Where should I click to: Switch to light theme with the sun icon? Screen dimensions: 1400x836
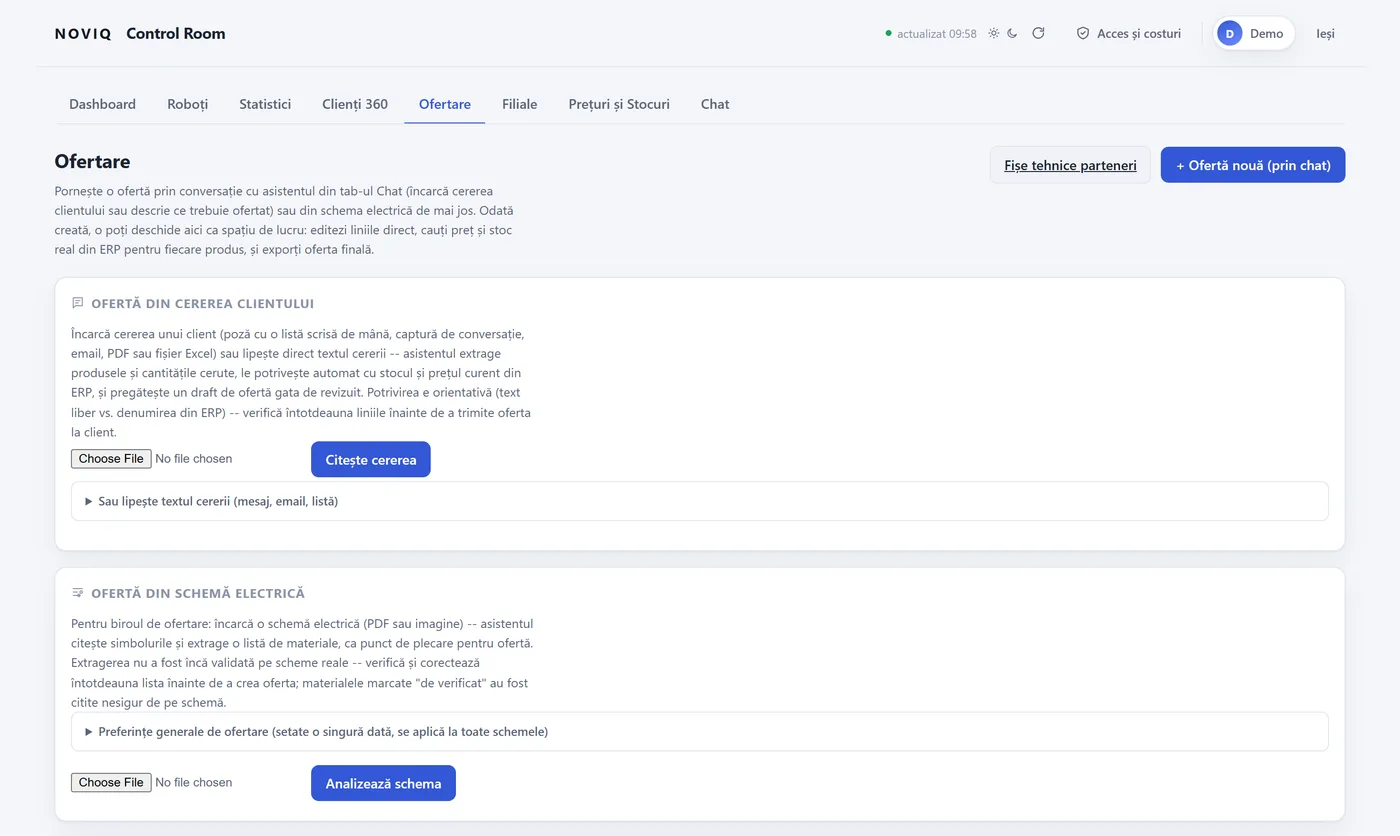coord(994,33)
